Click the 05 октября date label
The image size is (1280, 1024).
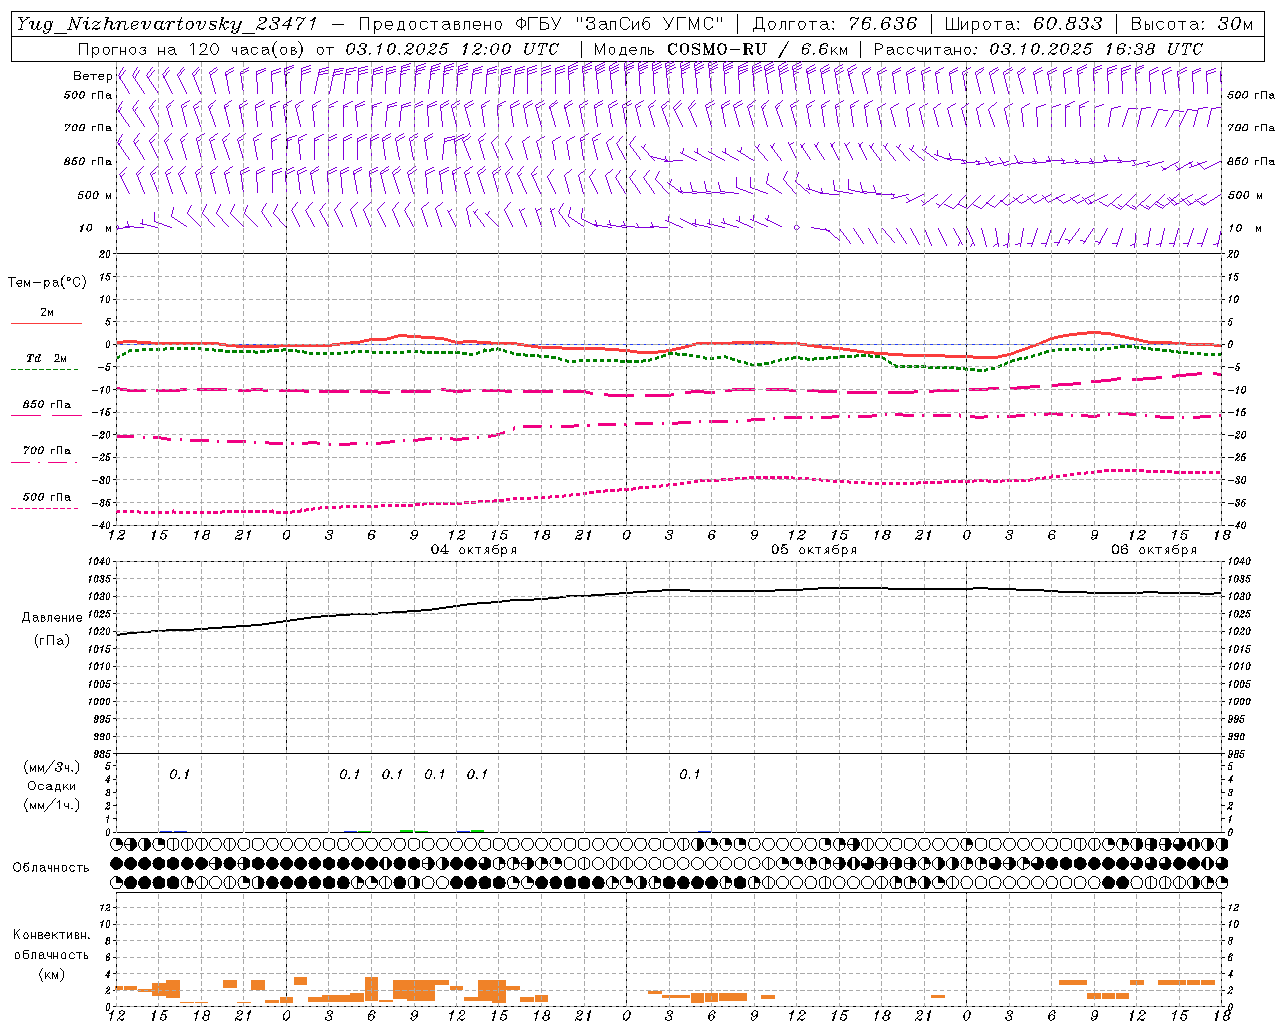point(814,550)
